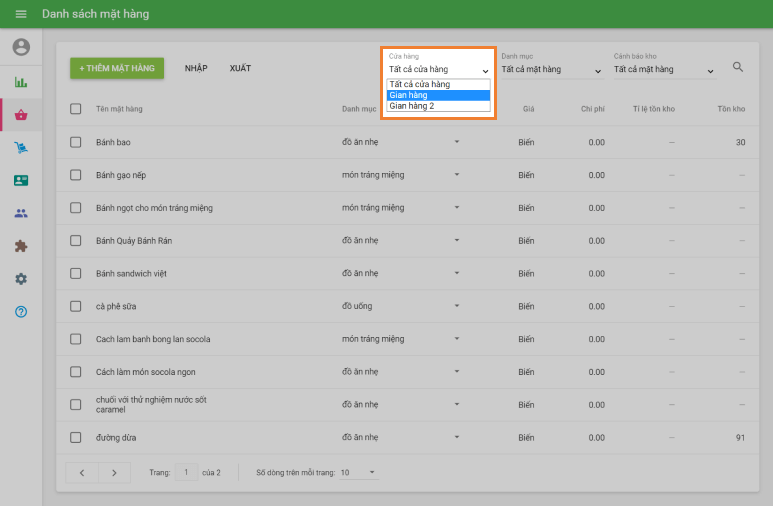Check the box next to cà phê sữa
The height and width of the screenshot is (506, 773).
click(x=76, y=306)
